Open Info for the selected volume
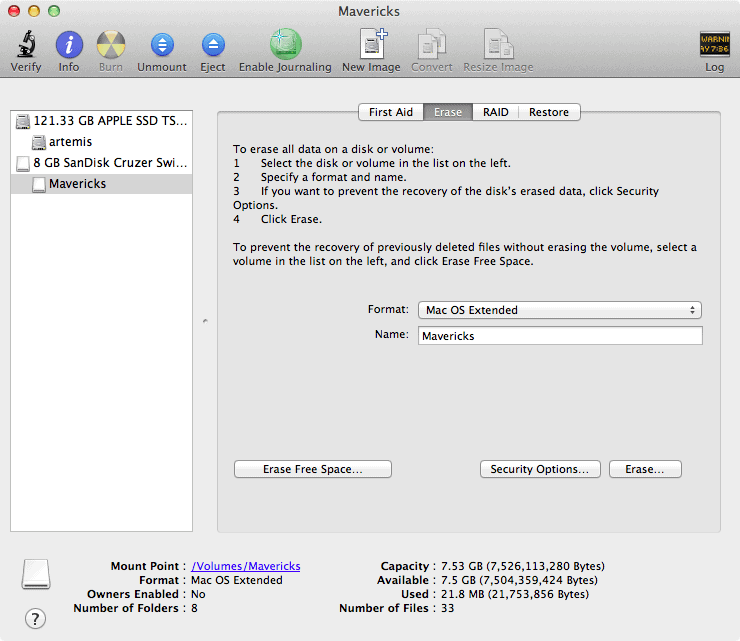Screen dimensions: 740x641 [x=69, y=46]
